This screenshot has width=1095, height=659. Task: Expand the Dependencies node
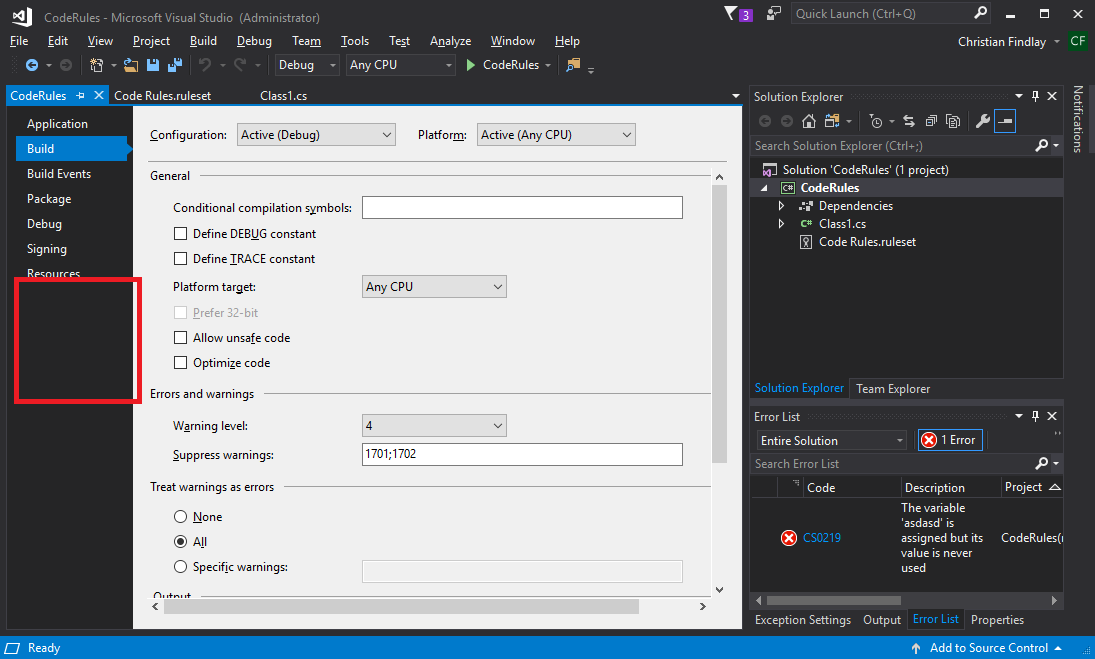click(x=781, y=206)
